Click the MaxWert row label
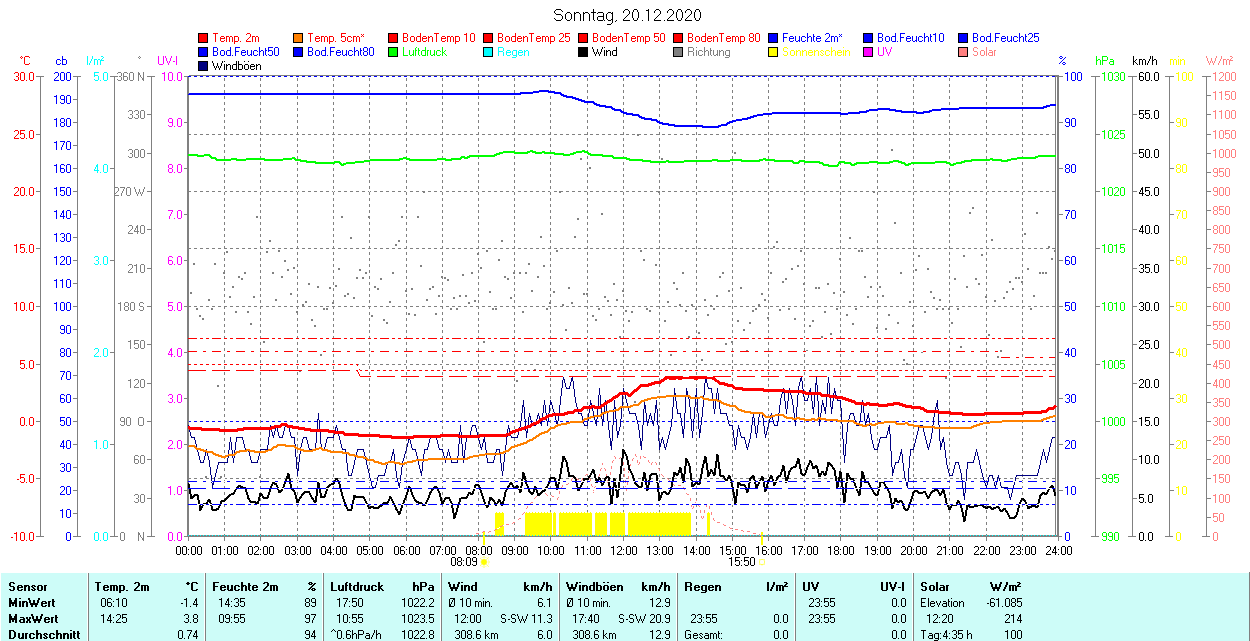 click(30, 619)
